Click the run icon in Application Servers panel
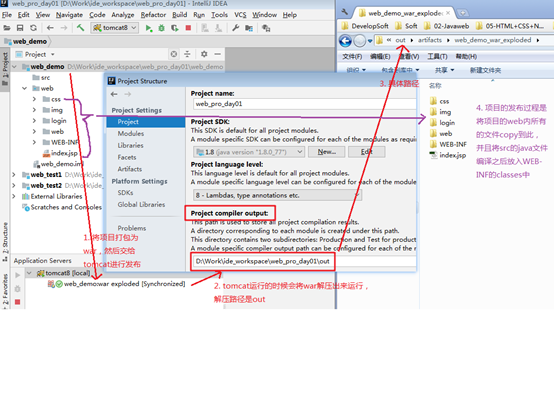This screenshot has width=554, height=393. (x=18, y=275)
